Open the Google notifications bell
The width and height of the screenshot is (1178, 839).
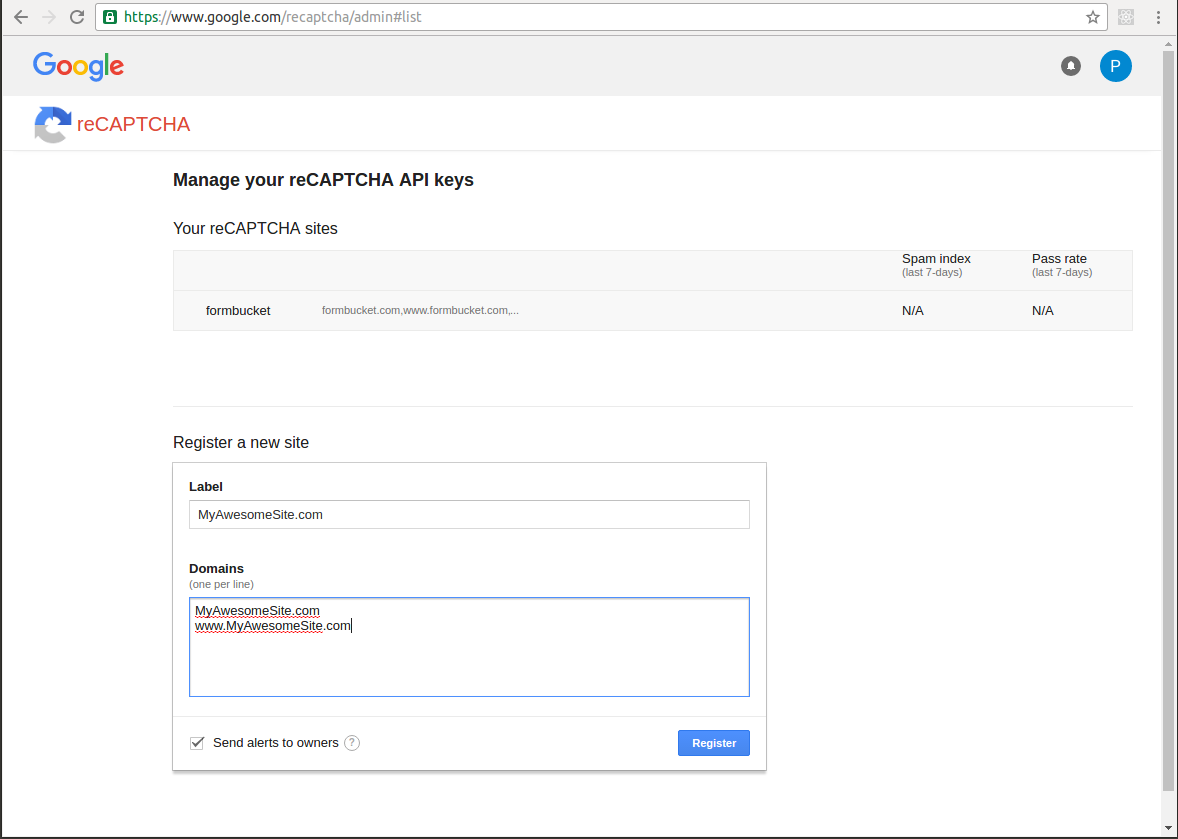pos(1071,66)
